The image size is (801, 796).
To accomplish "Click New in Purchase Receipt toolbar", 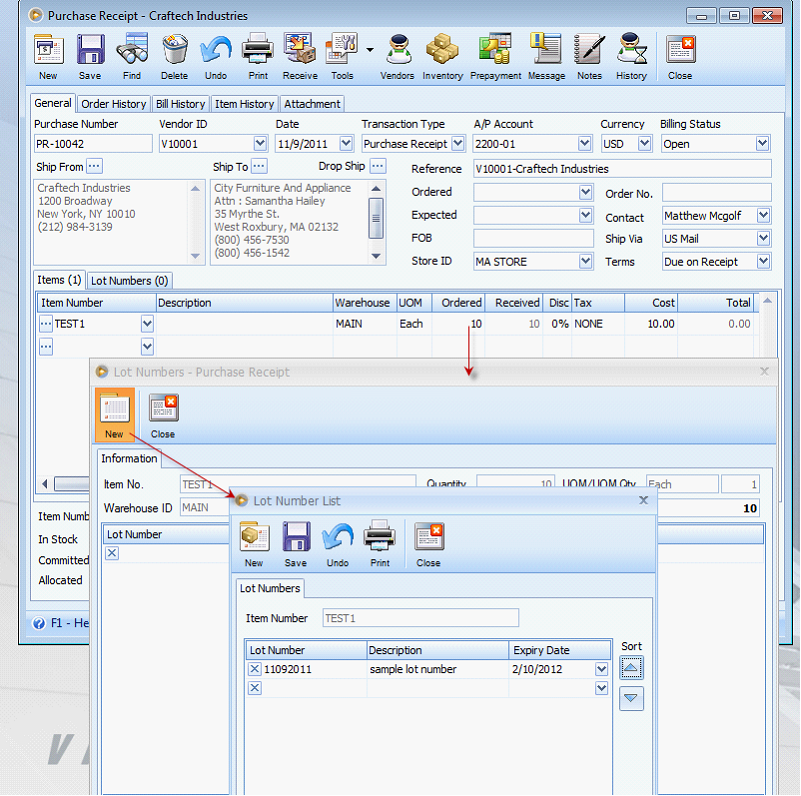I will click(49, 56).
